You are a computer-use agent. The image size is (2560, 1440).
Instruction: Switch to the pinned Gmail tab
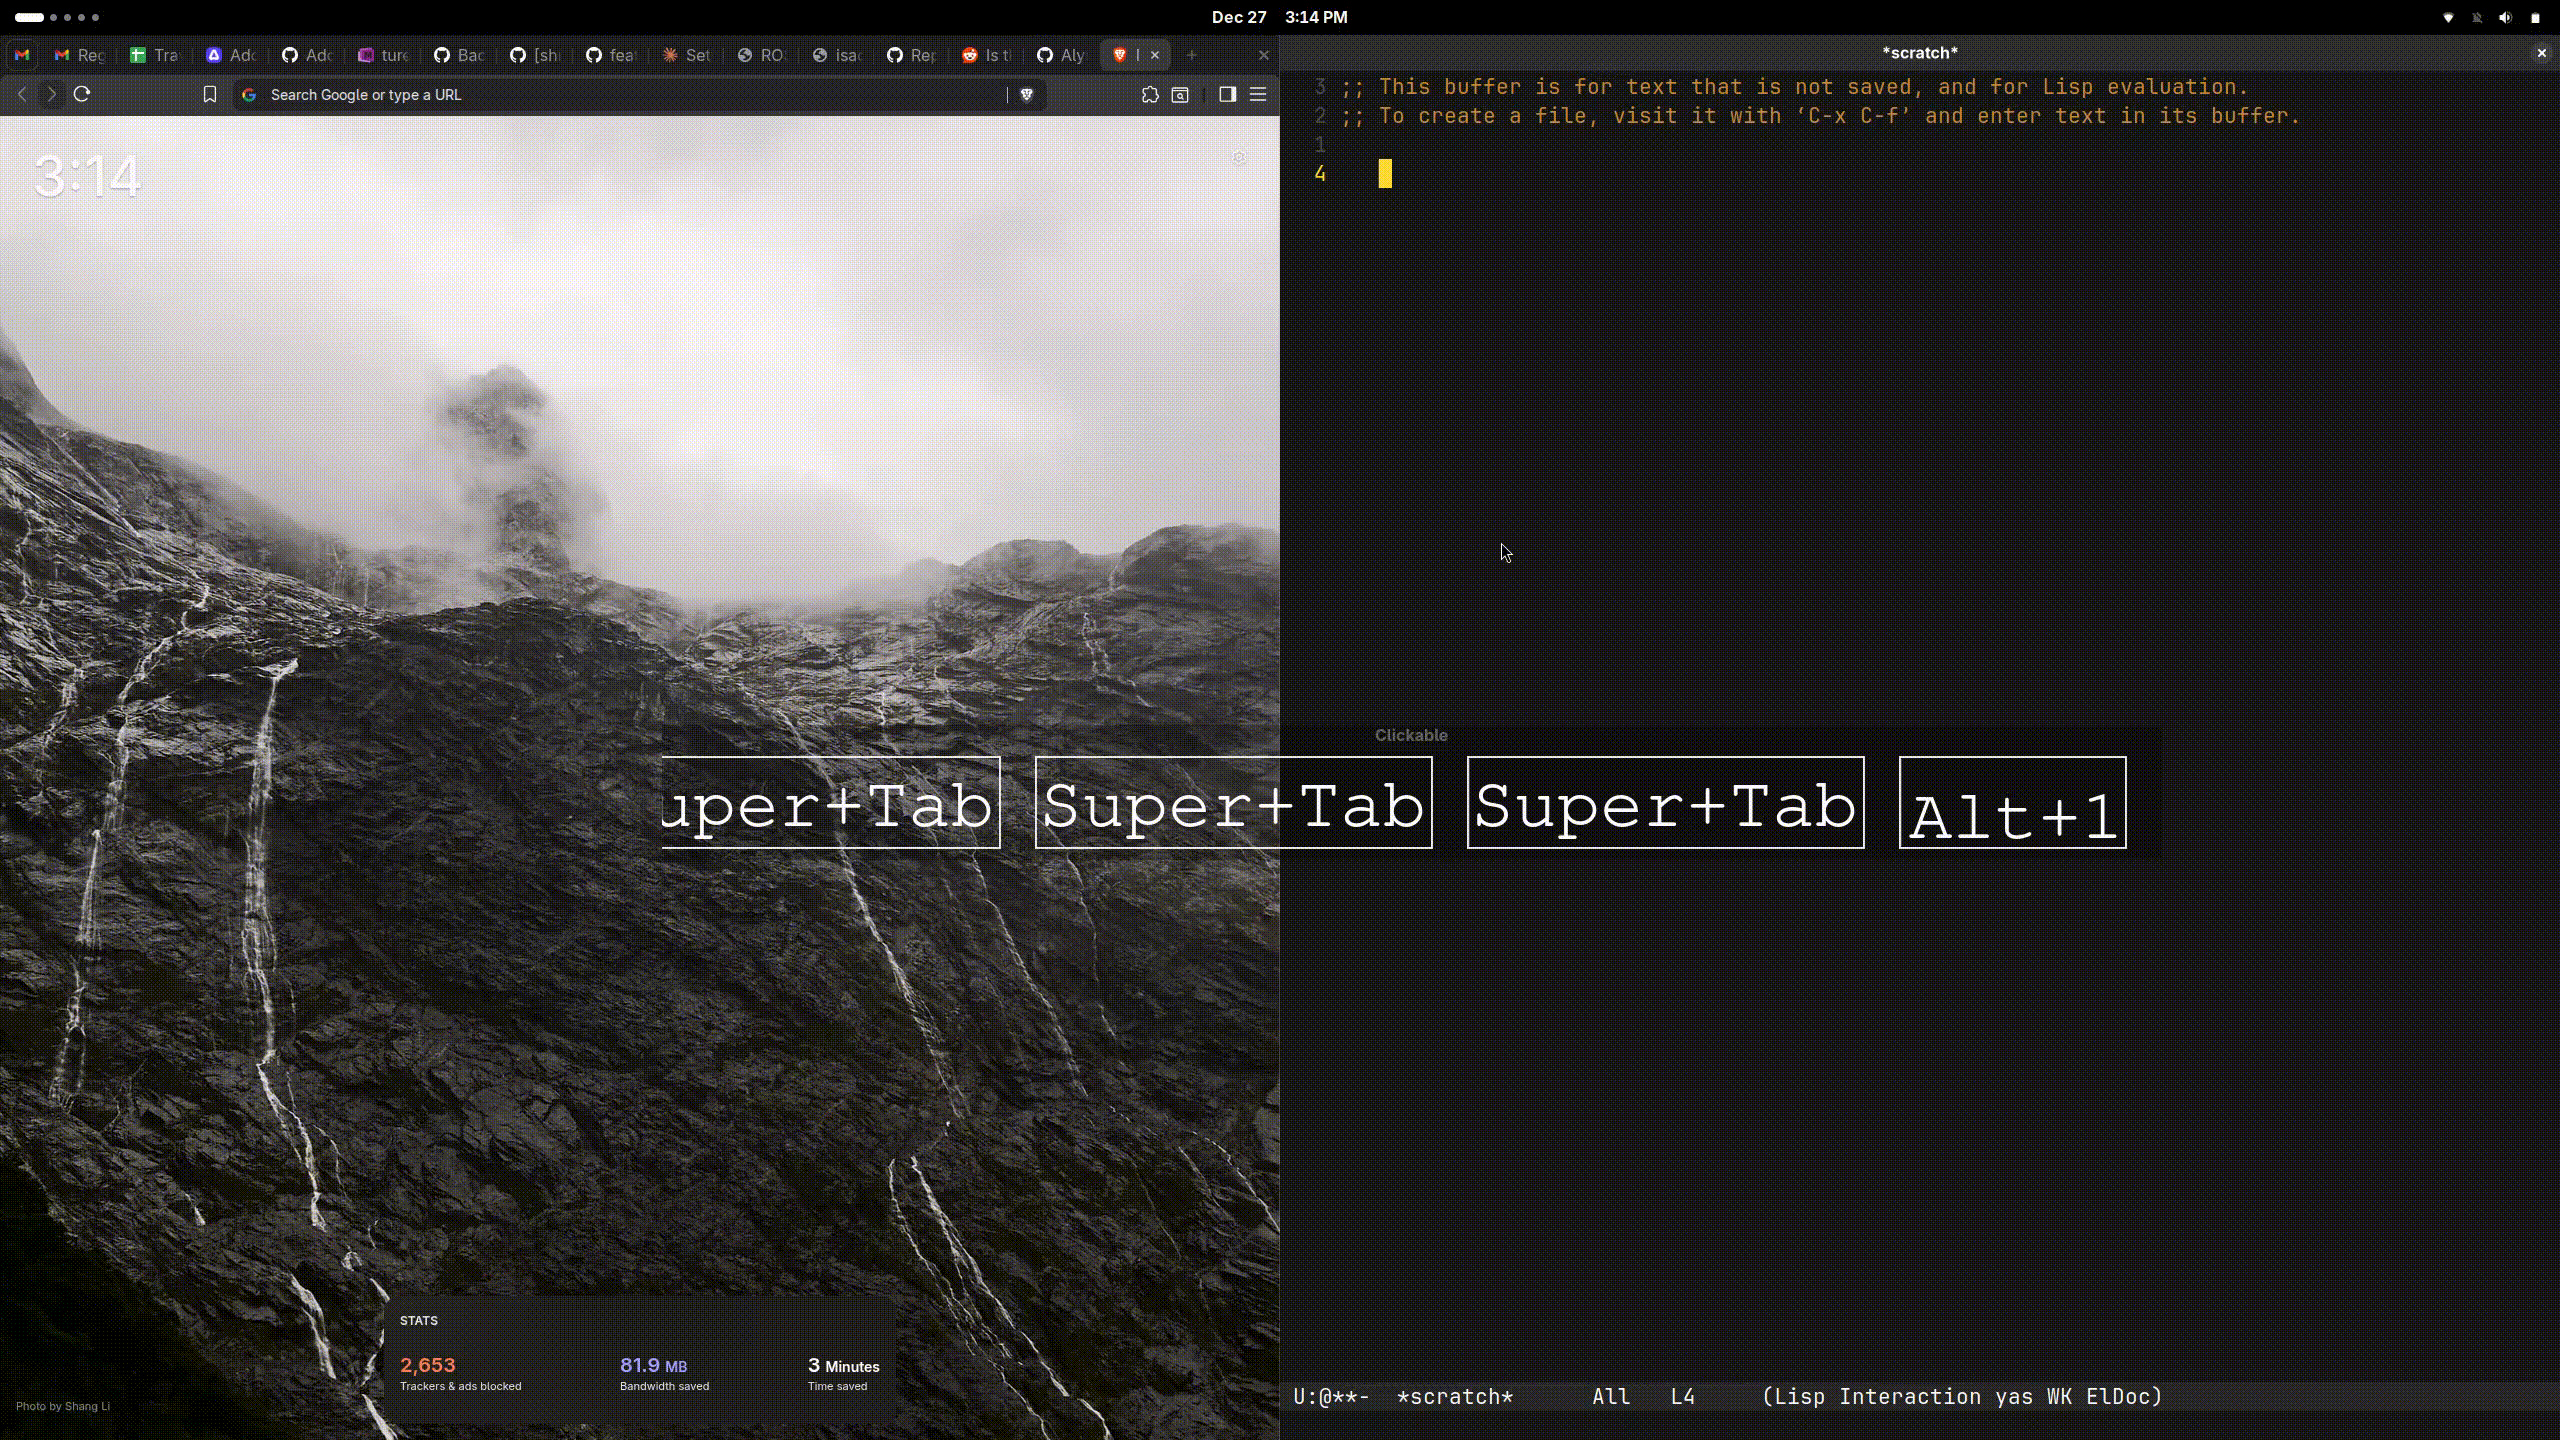pos(22,55)
